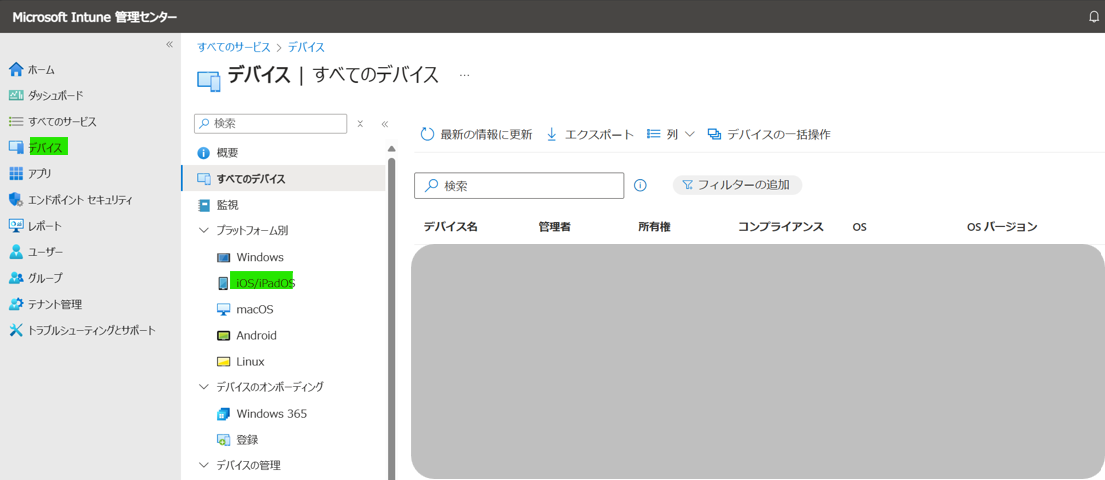Click the トラブルシューティングとサポート wrench icon
The width and height of the screenshot is (1105, 480).
[x=16, y=330]
